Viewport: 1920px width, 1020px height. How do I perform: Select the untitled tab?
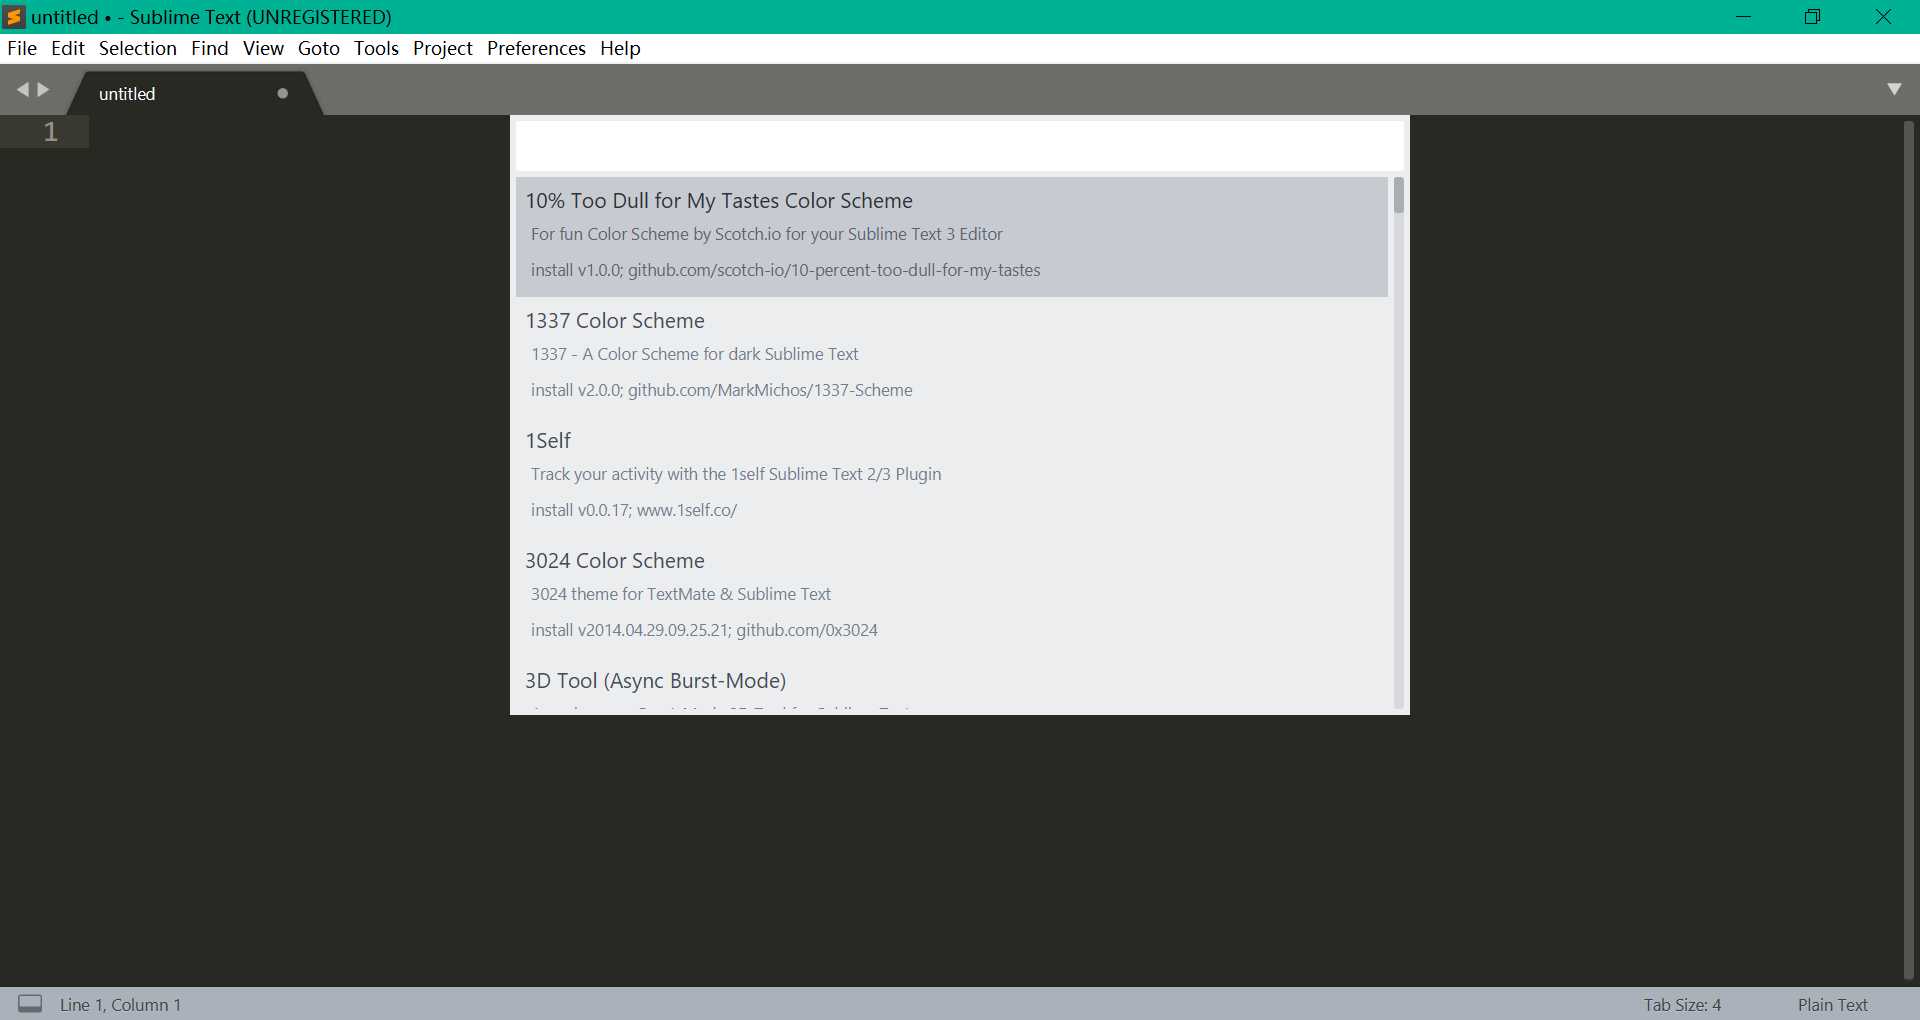[x=193, y=93]
